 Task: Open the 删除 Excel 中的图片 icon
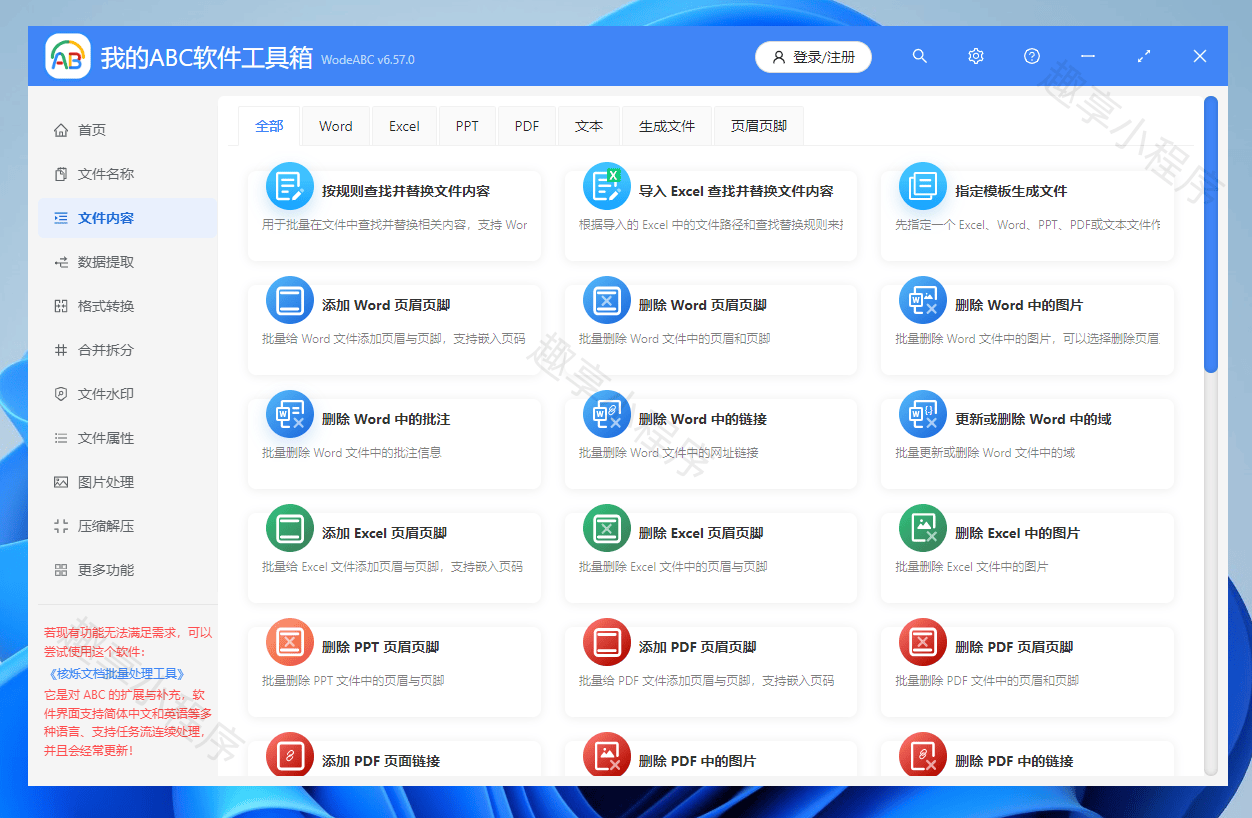point(923,528)
